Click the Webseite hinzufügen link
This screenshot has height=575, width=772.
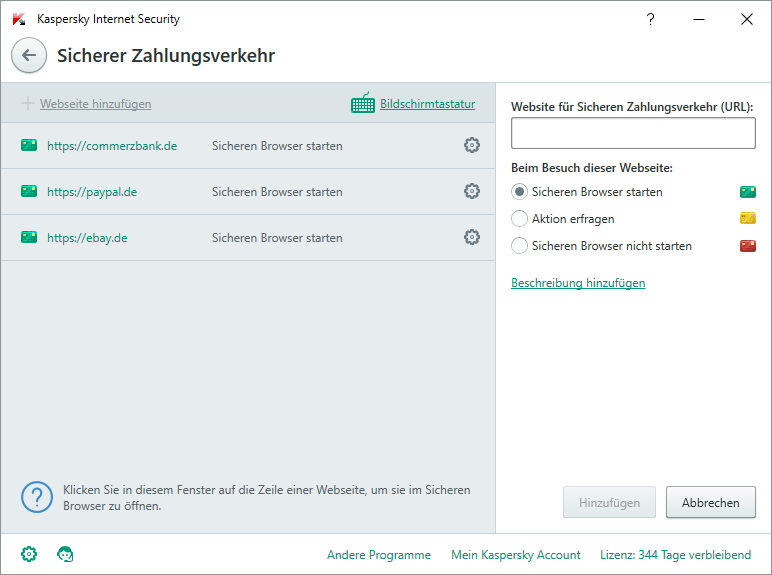[x=96, y=104]
